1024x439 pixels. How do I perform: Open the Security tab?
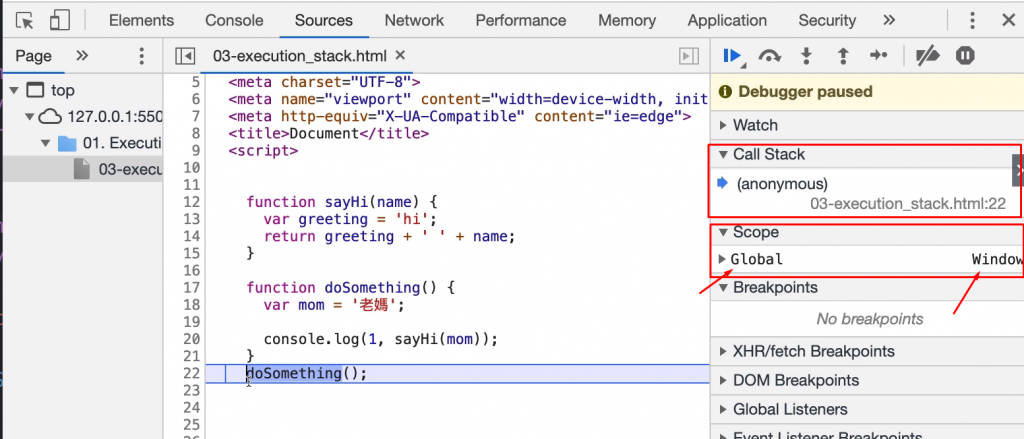[827, 20]
